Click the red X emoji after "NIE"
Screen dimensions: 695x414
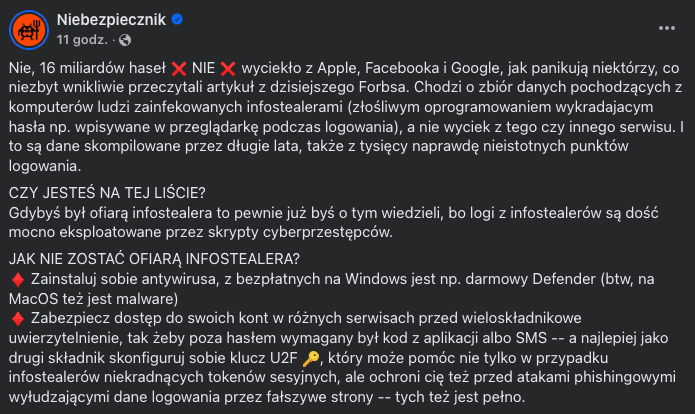(x=228, y=69)
